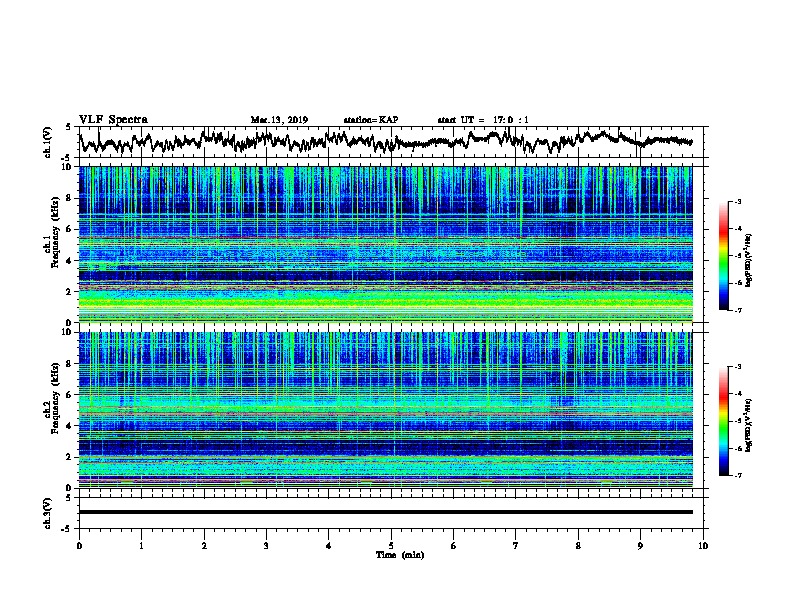Image resolution: width=792 pixels, height=612 pixels.
Task: Click the "start UT = 17:0 :1" text
Action: (483, 120)
